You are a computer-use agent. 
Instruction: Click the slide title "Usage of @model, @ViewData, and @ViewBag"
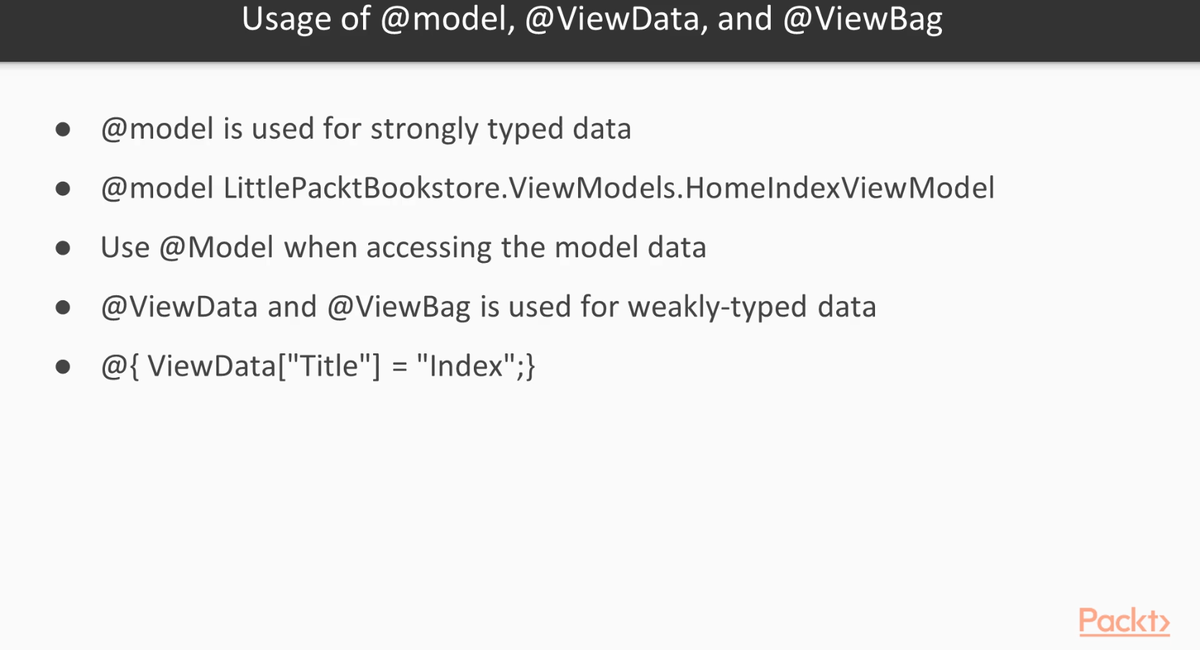[592, 21]
